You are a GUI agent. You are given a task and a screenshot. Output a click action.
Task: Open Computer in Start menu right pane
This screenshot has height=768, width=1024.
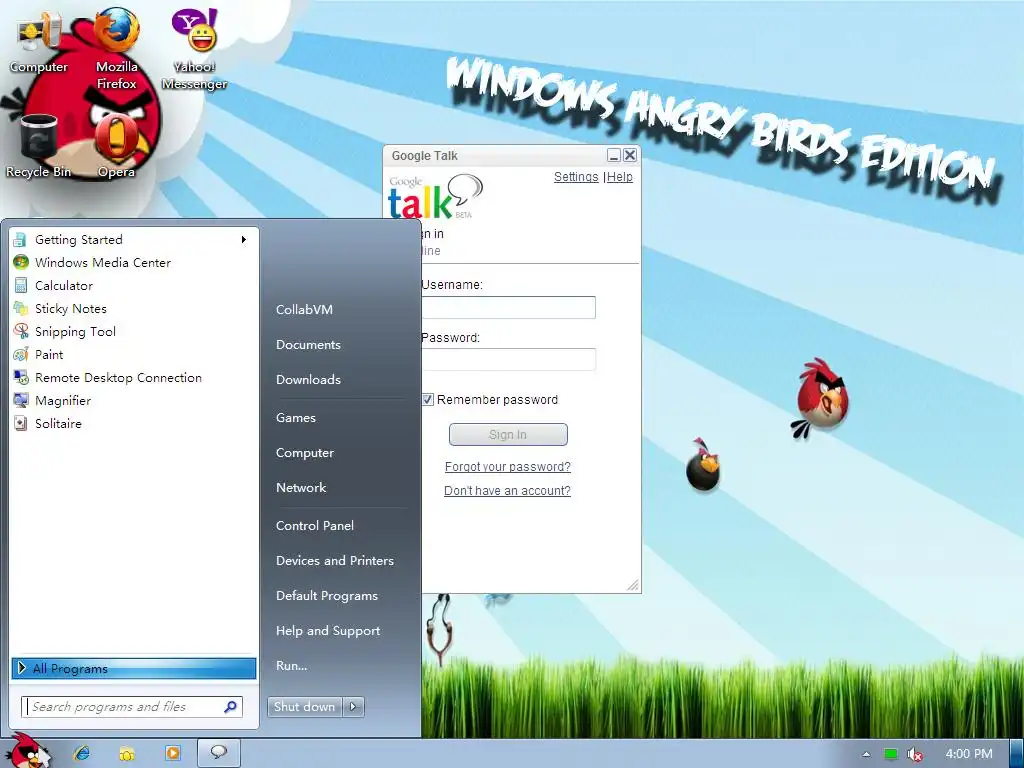click(305, 453)
